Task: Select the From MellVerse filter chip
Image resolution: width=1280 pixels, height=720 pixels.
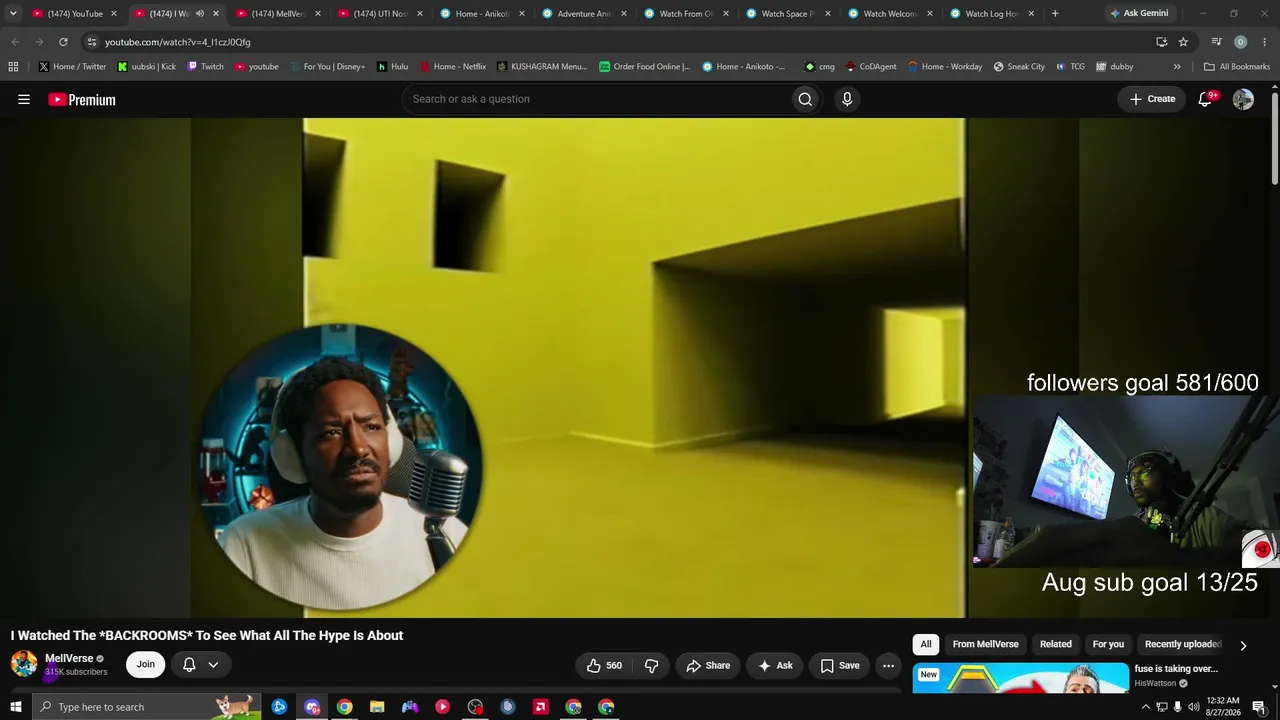Action: pyautogui.click(x=985, y=645)
